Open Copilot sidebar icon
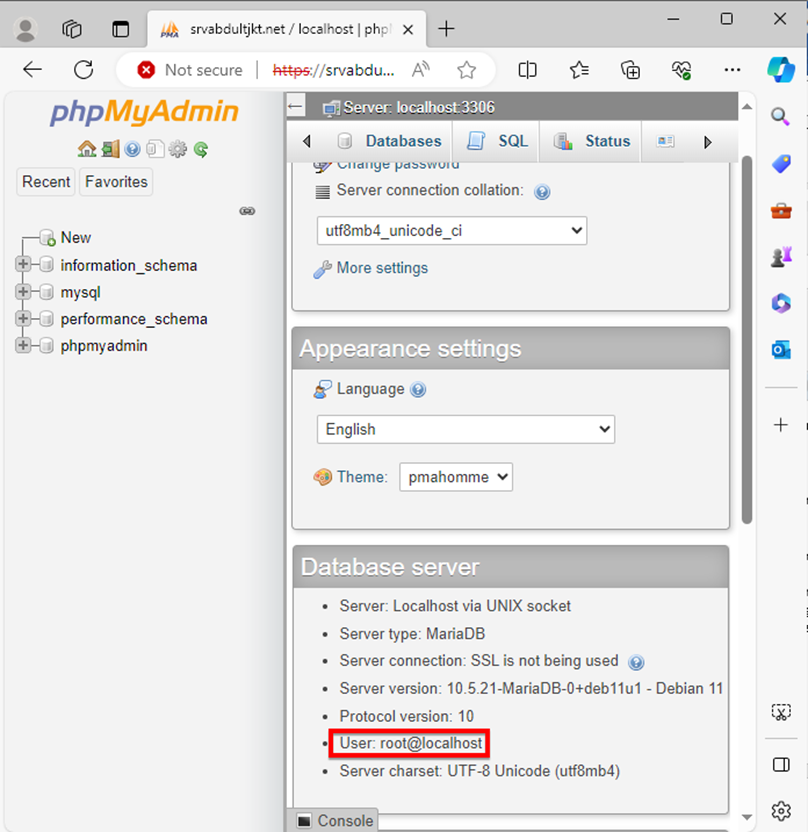 (781, 70)
